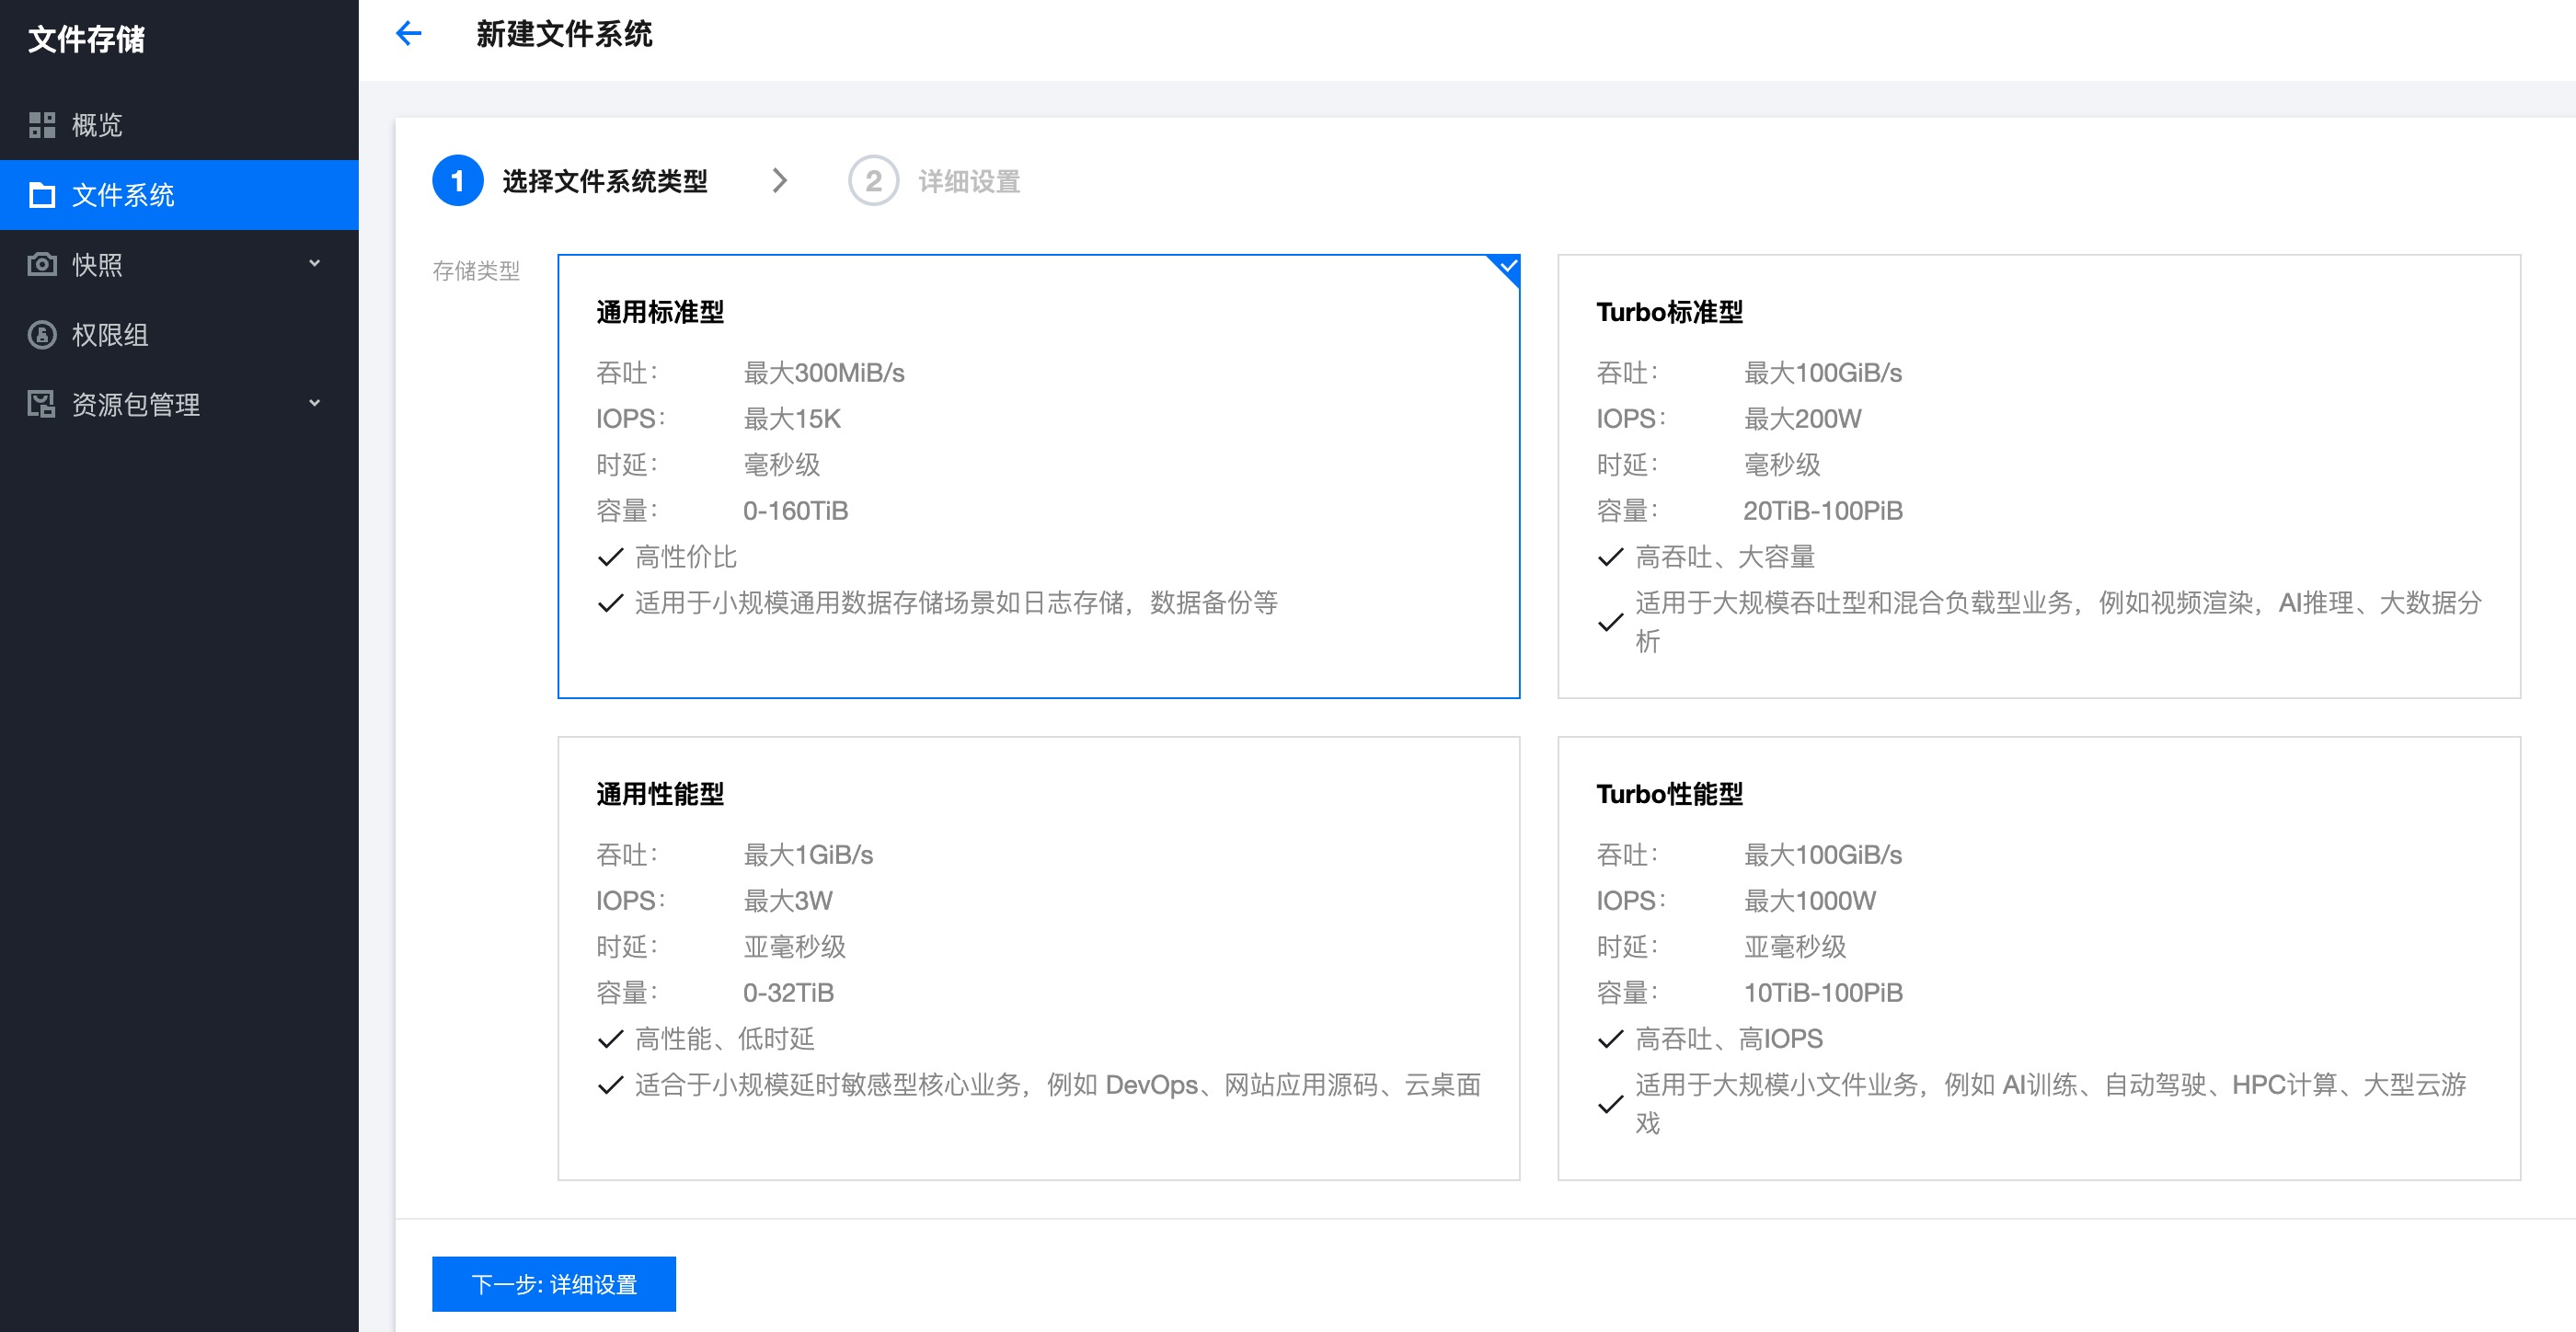The height and width of the screenshot is (1332, 2576).
Task: Click 适合于小规模延时敏感型核心业务 description
Action: click(1058, 1085)
